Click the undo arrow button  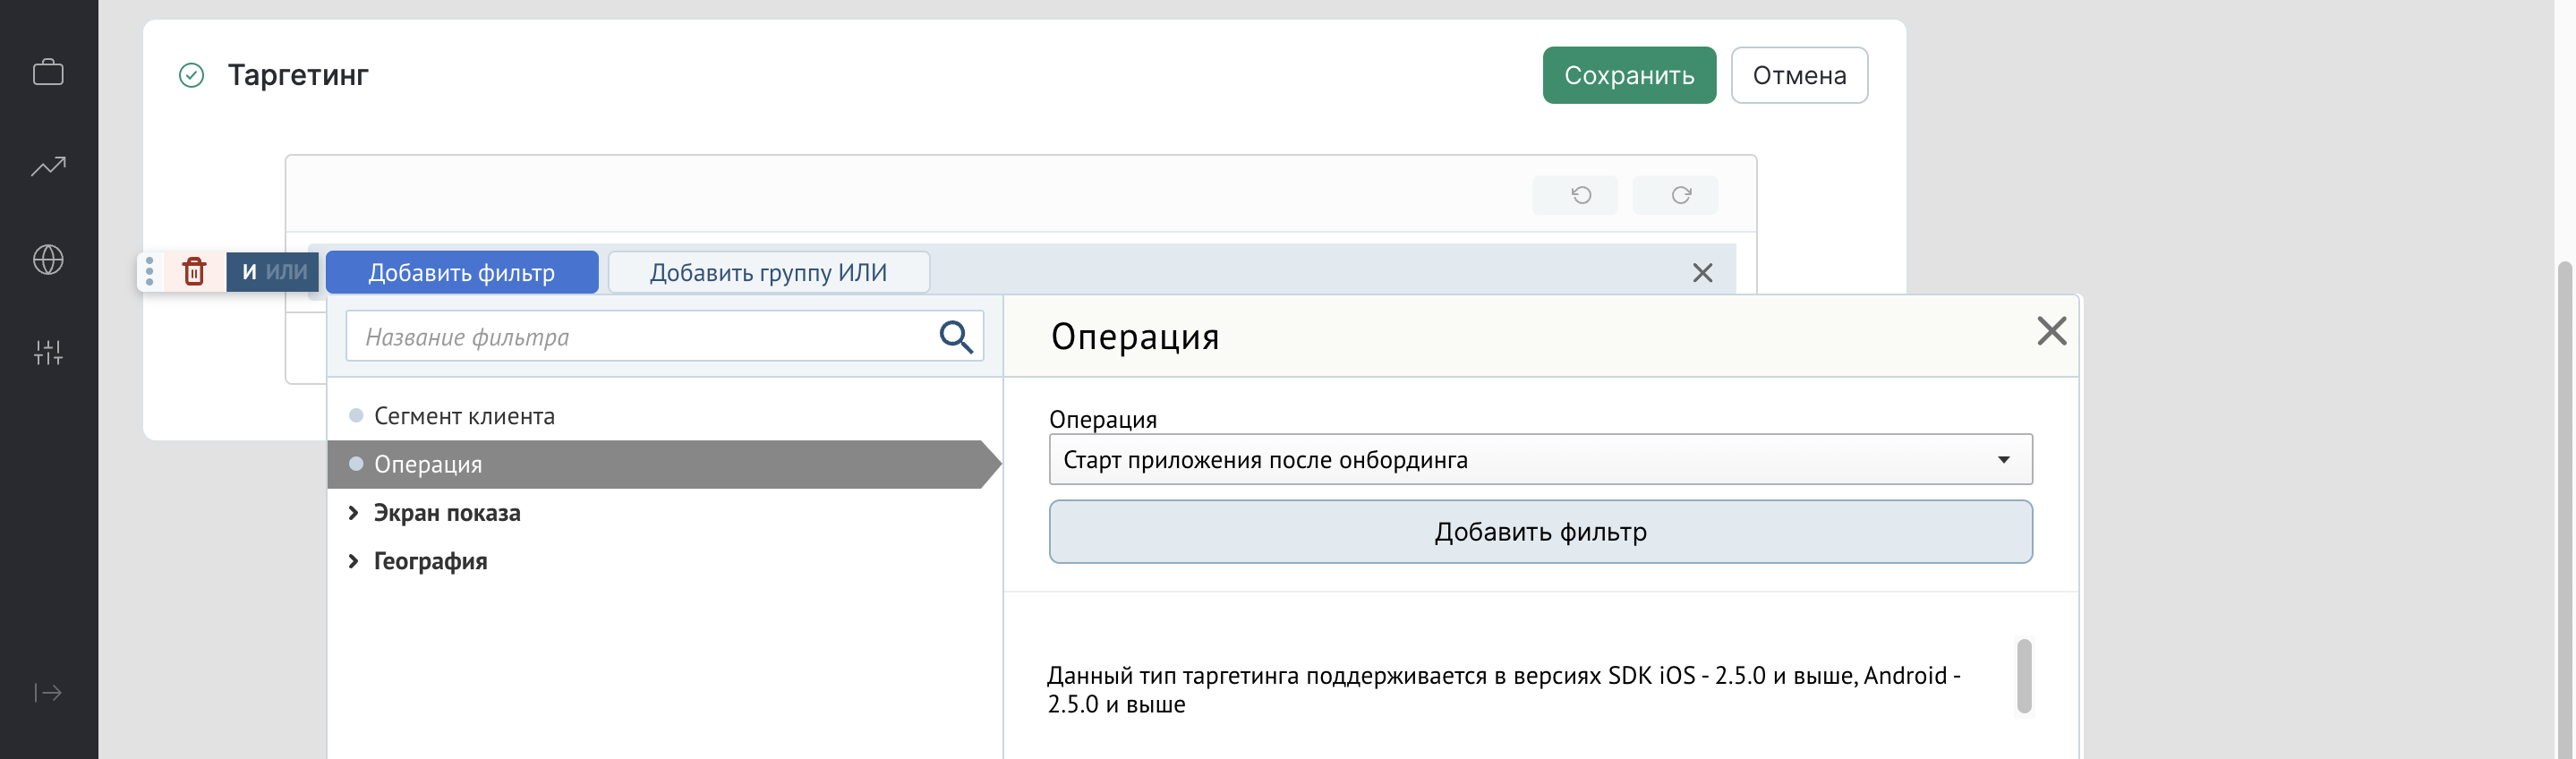click(x=1575, y=195)
